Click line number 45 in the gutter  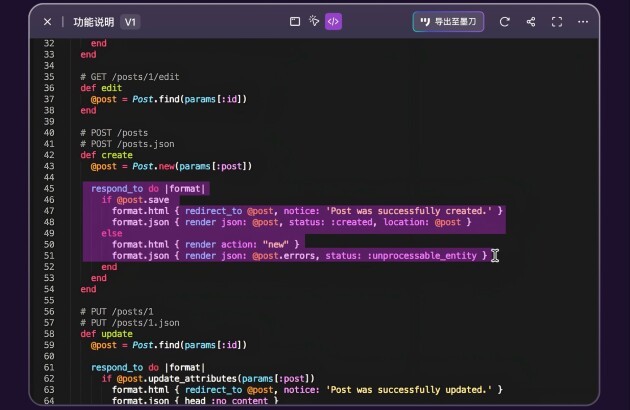point(49,189)
